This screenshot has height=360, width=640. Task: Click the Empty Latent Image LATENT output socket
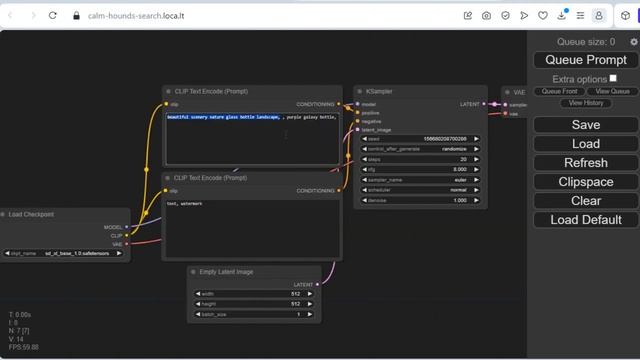(x=318, y=284)
